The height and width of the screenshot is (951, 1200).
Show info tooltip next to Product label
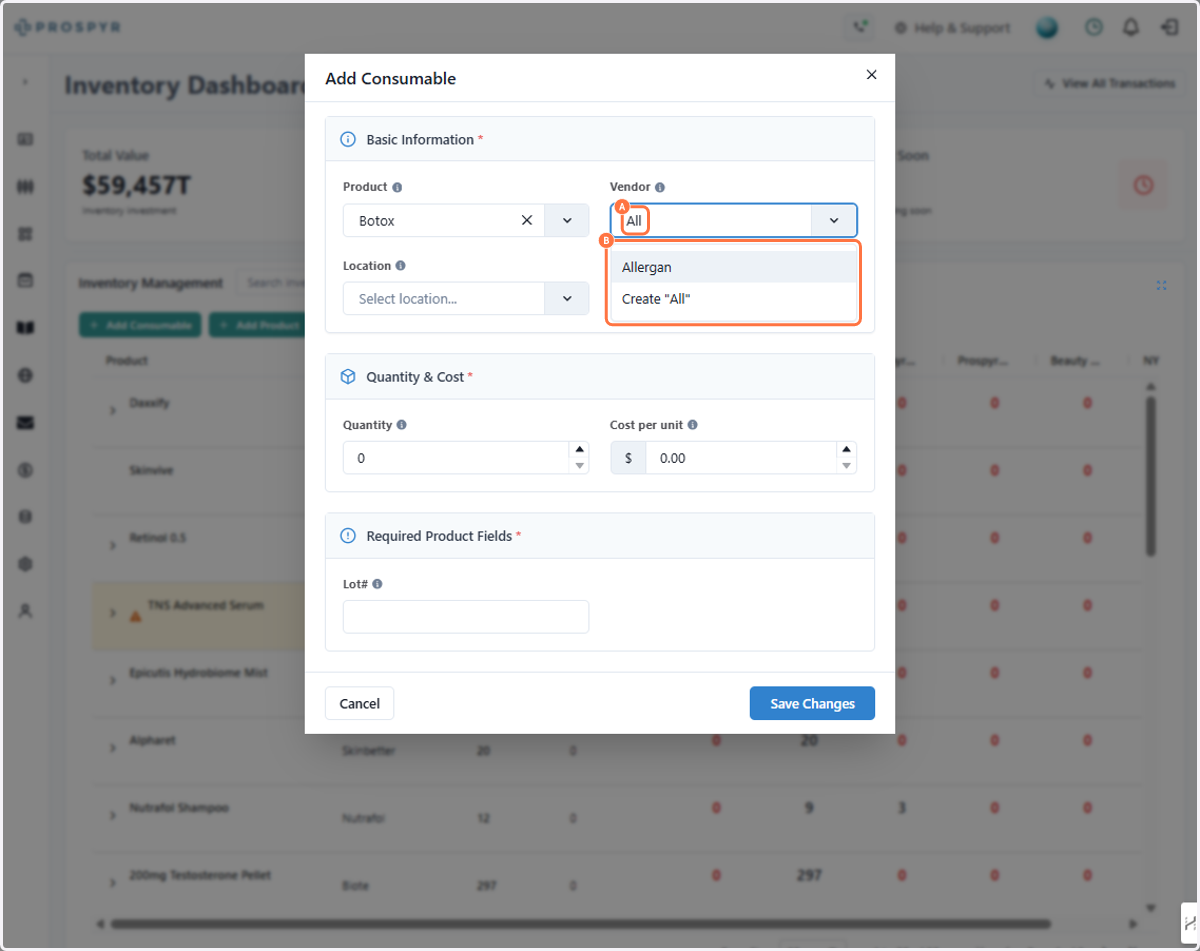coord(397,187)
